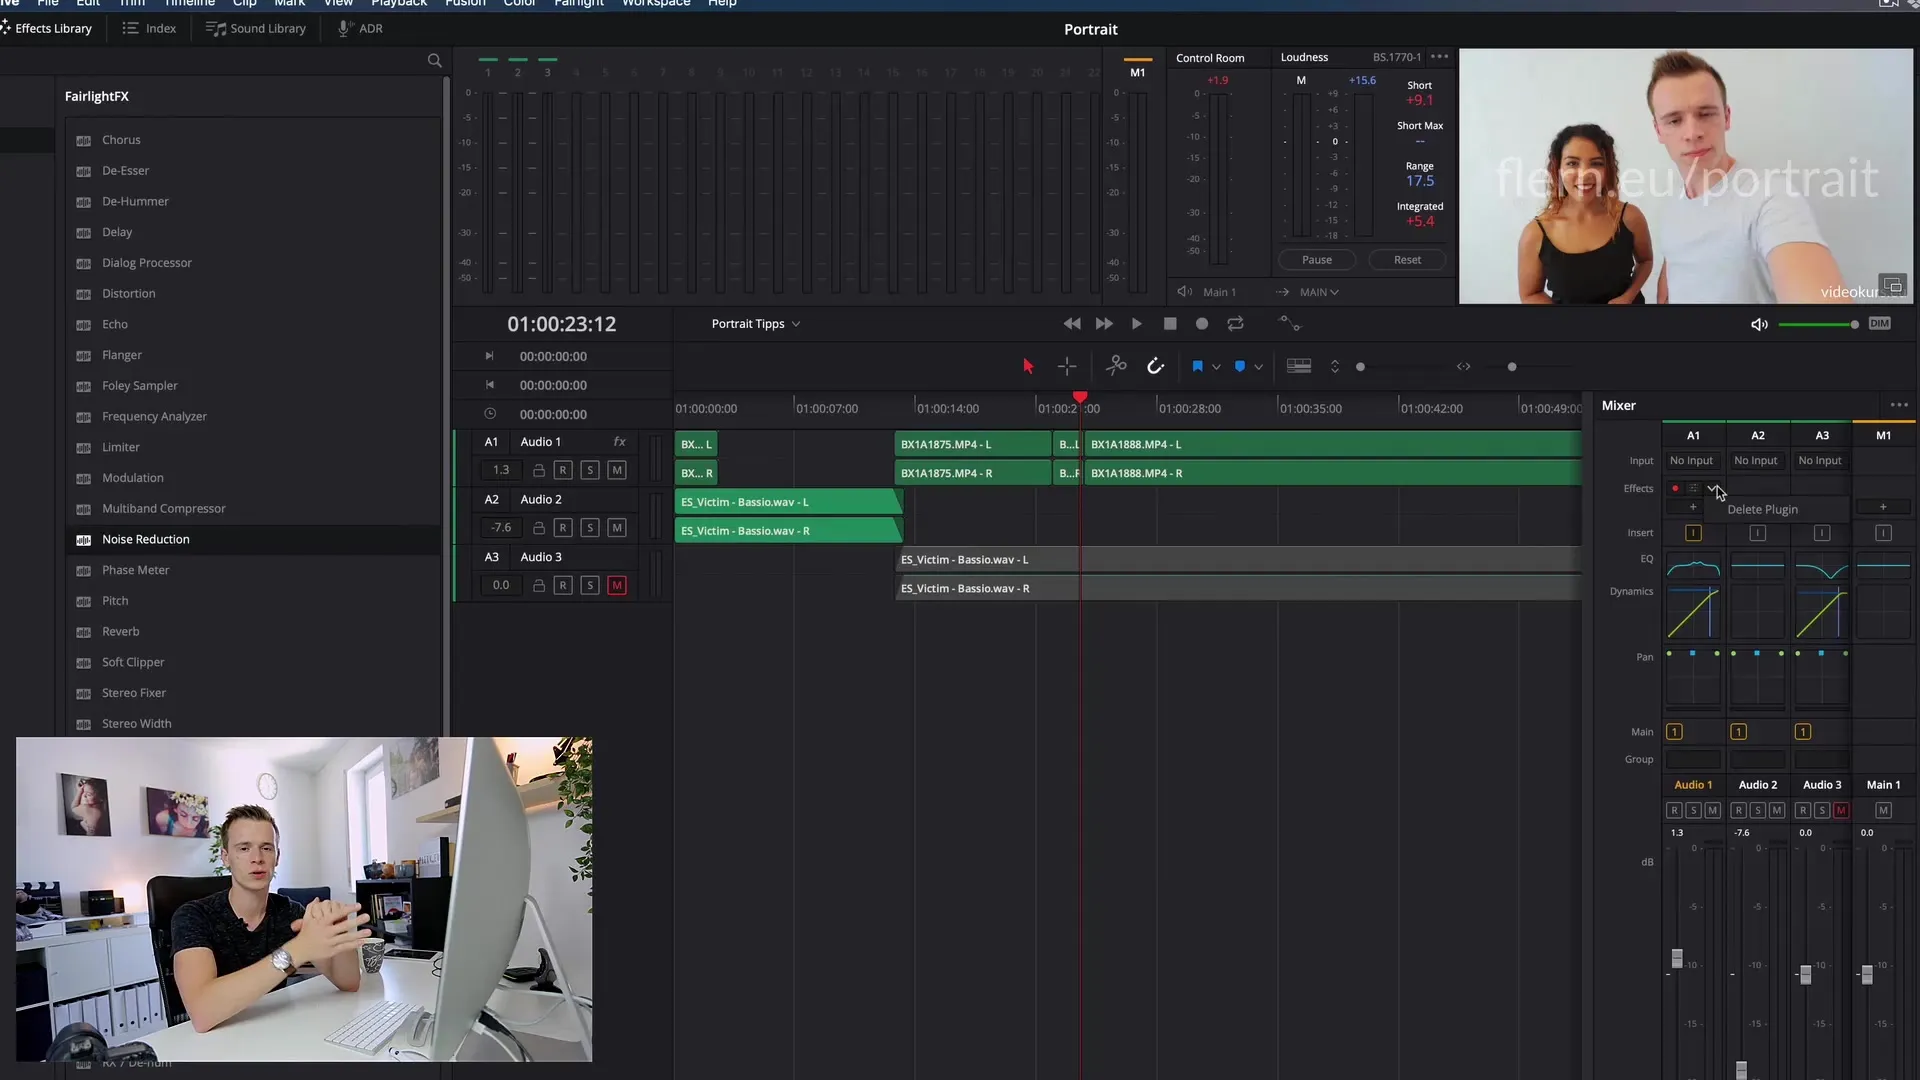Image resolution: width=1920 pixels, height=1080 pixels.
Task: Open the timeline view options icon
Action: point(1299,366)
